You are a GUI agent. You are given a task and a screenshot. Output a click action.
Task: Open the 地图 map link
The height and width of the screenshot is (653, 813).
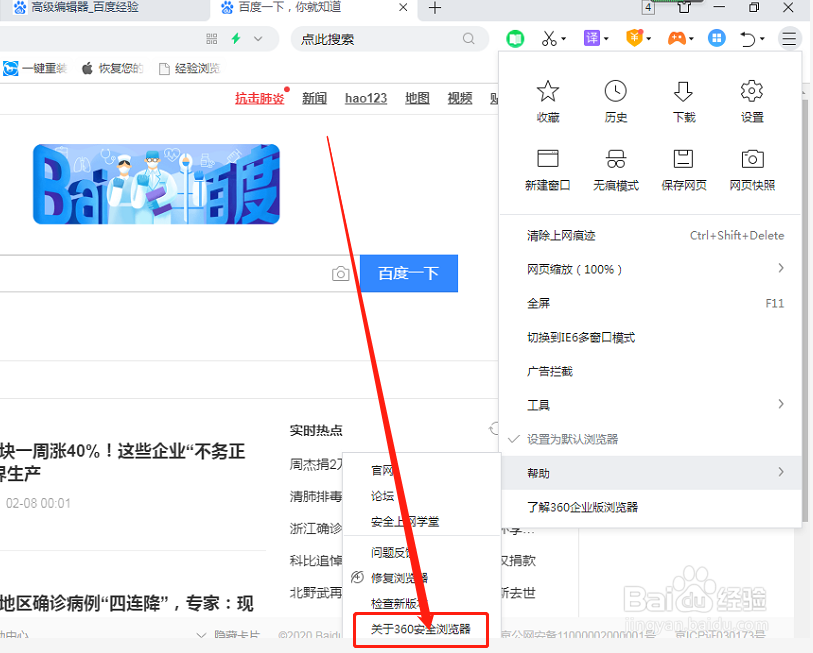tap(417, 98)
